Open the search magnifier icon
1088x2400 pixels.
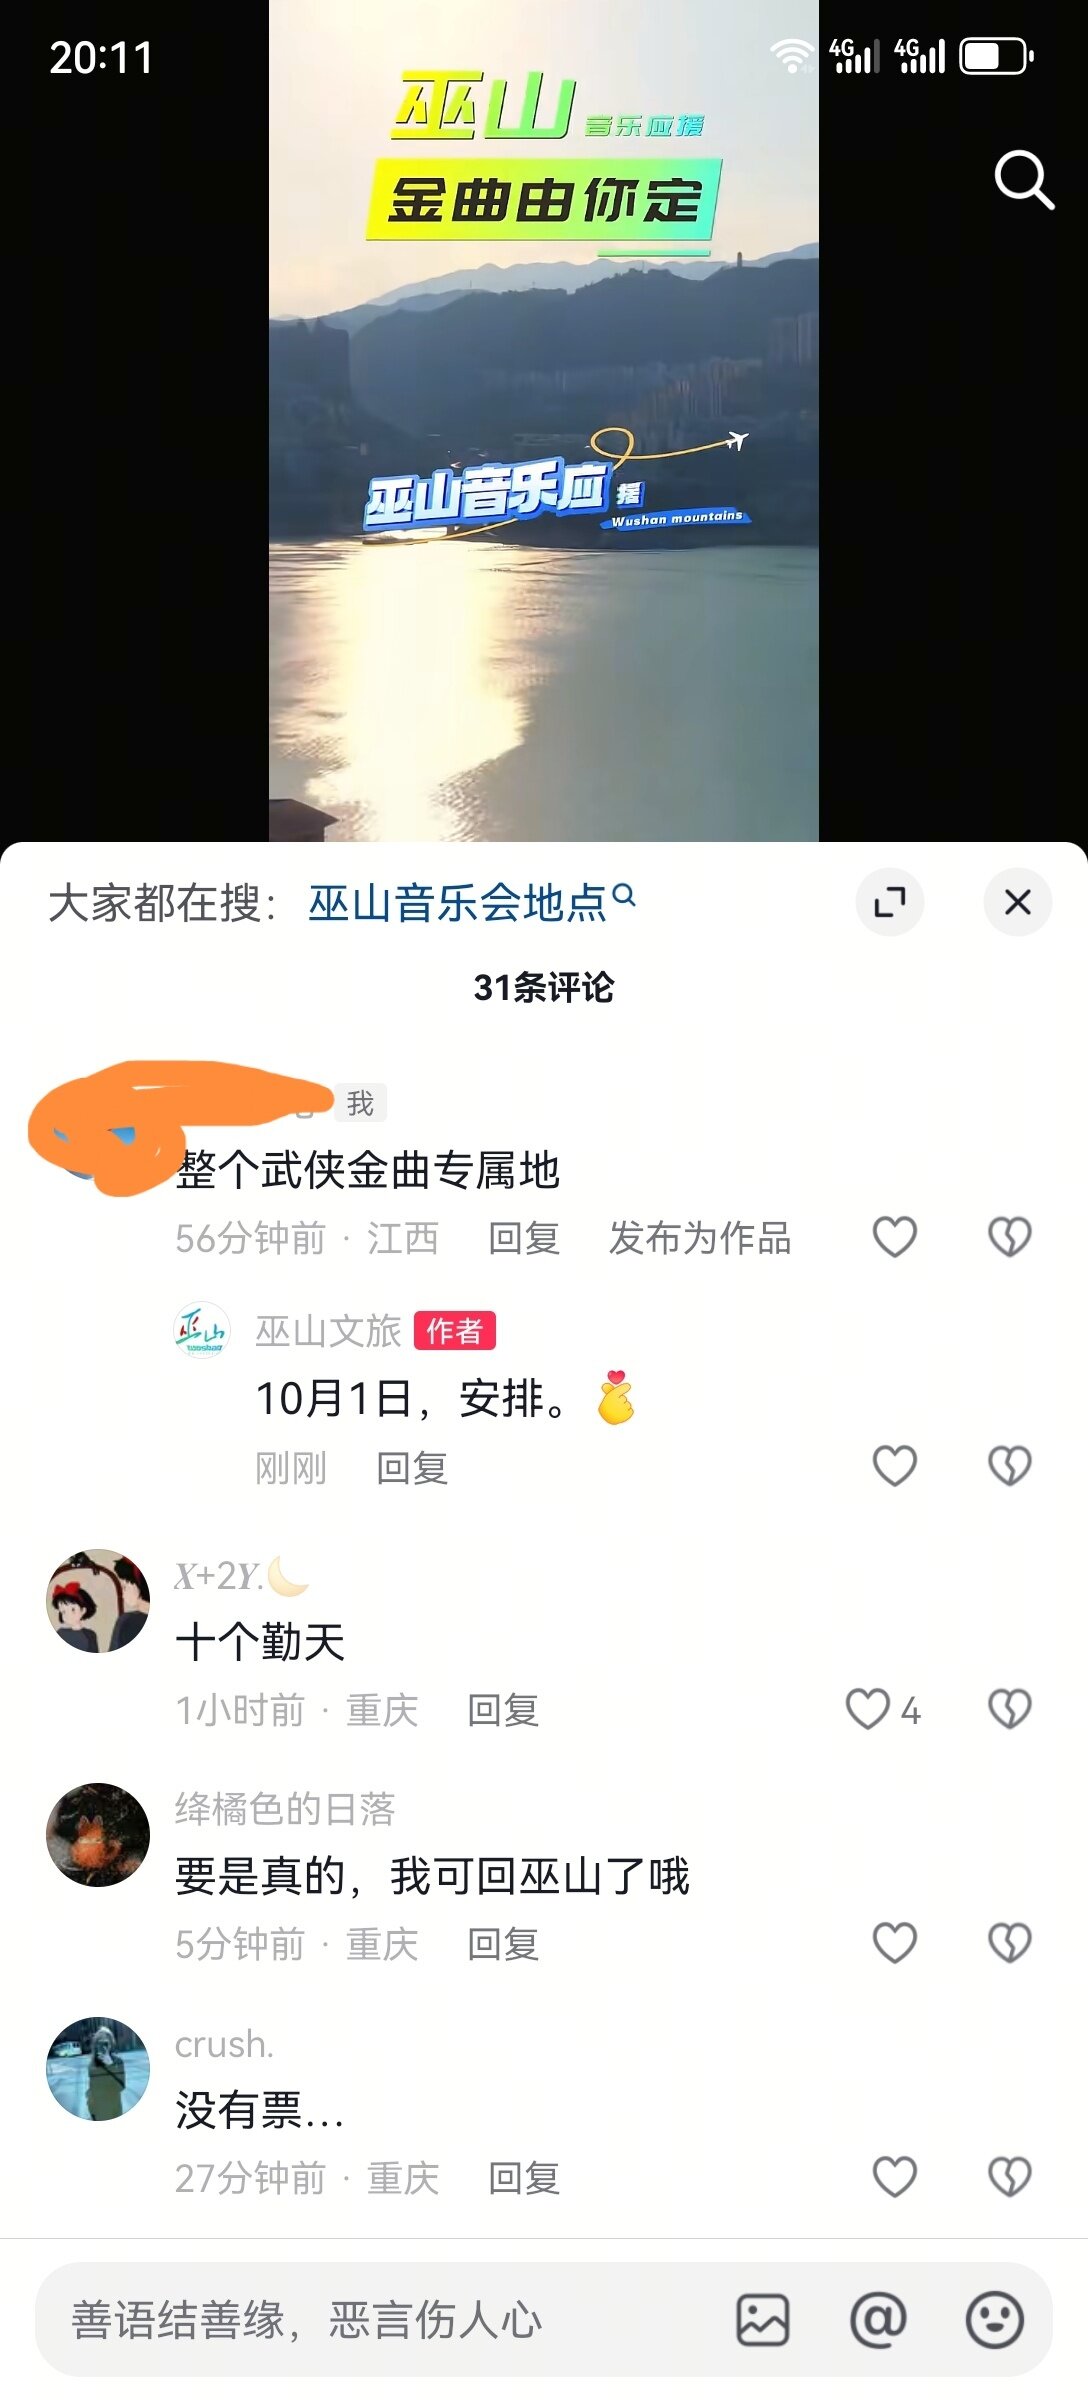click(1024, 180)
